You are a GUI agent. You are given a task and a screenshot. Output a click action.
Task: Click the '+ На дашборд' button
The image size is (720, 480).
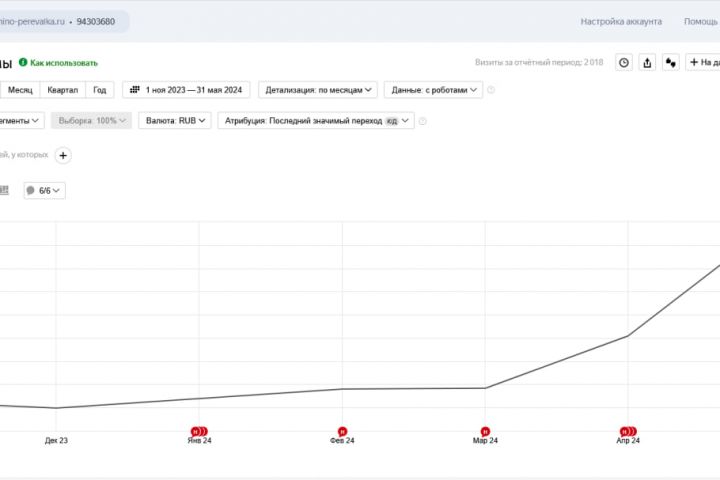(x=703, y=62)
